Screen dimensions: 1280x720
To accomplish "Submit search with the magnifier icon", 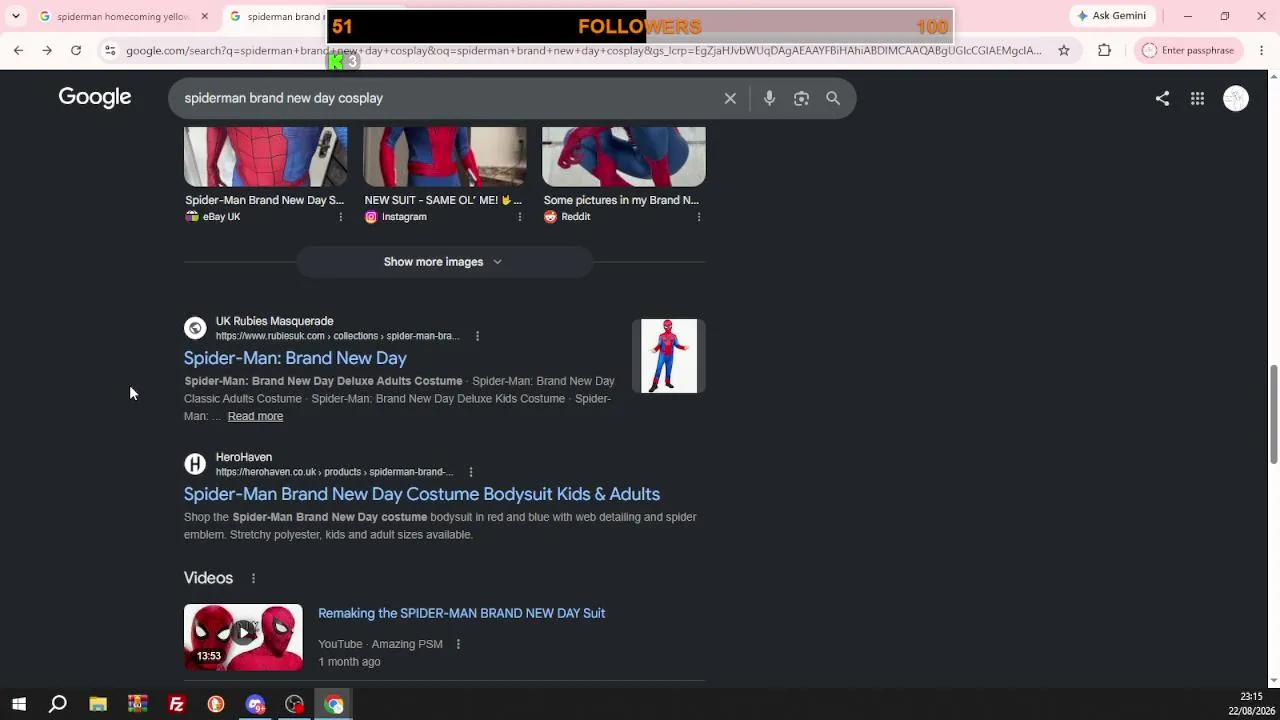I will (833, 98).
